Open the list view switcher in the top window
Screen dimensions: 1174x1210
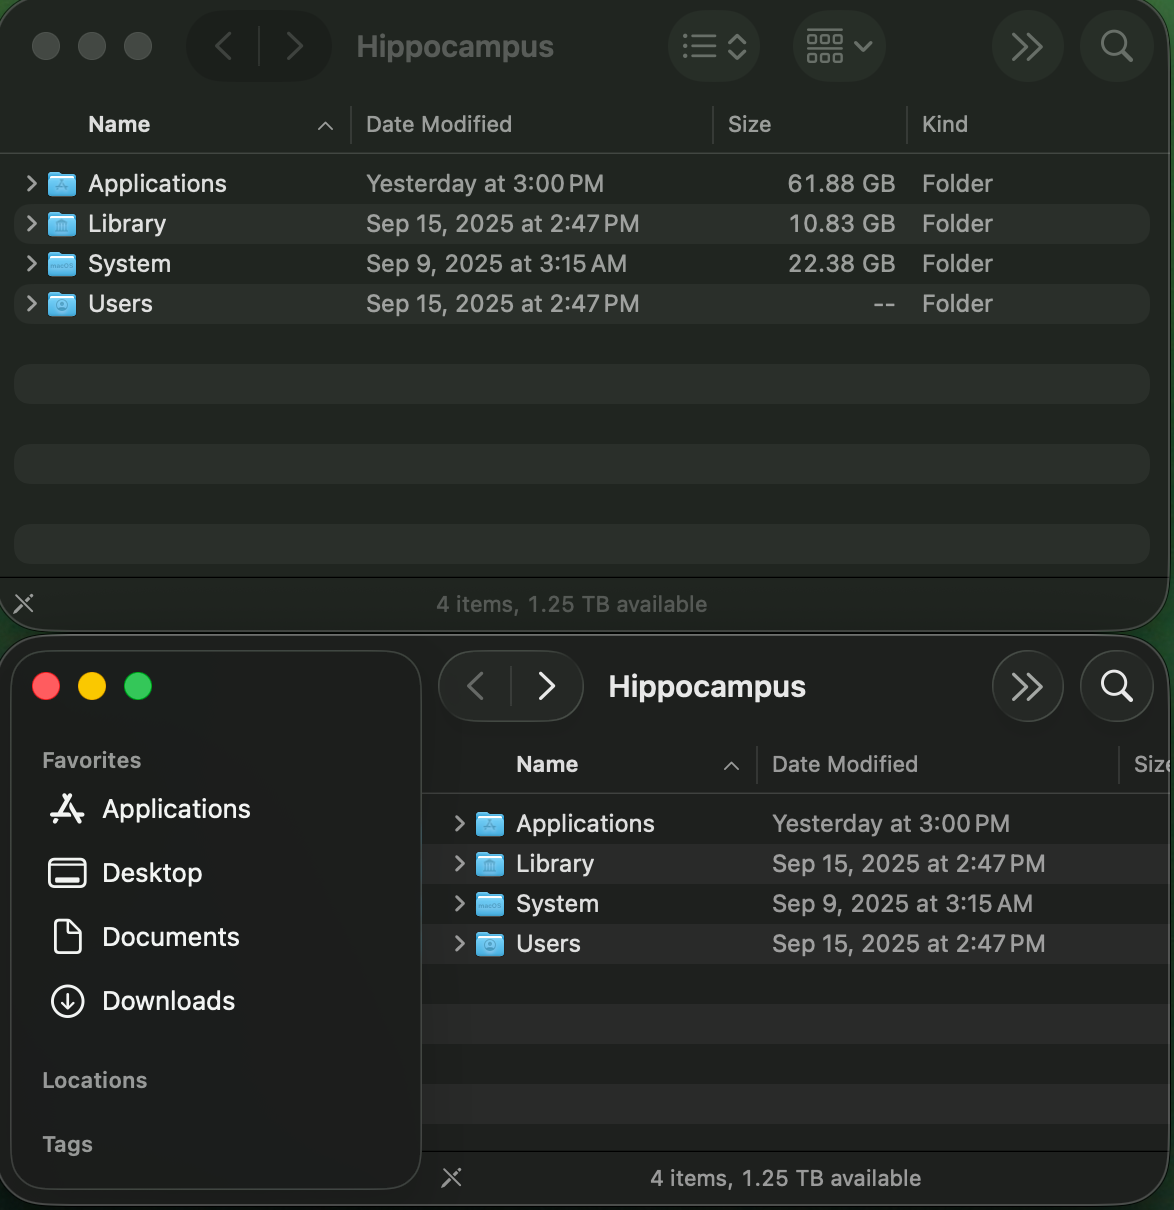tap(714, 46)
